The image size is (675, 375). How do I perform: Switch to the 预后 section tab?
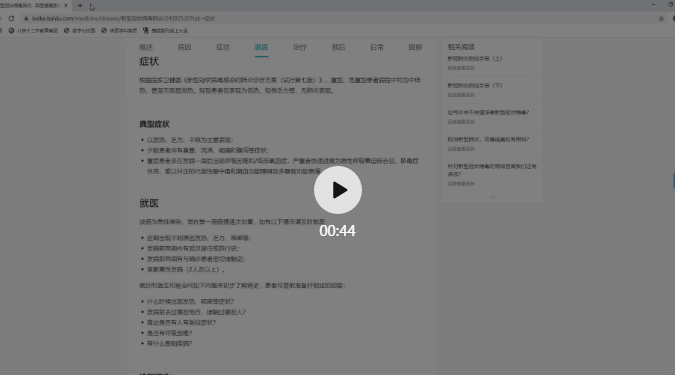(338, 47)
